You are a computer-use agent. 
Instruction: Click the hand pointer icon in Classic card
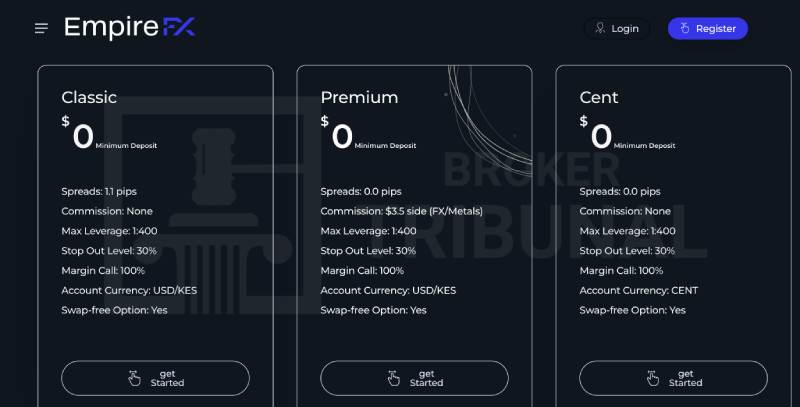pyautogui.click(x=134, y=378)
